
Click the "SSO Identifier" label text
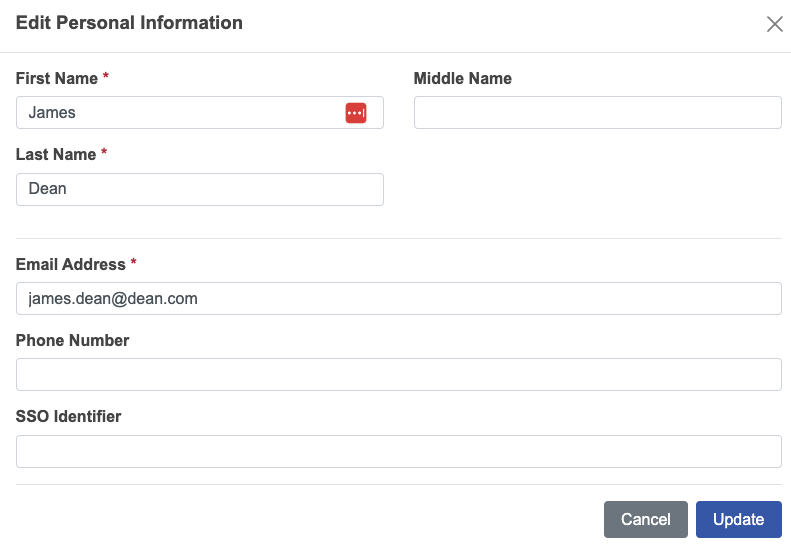point(68,417)
